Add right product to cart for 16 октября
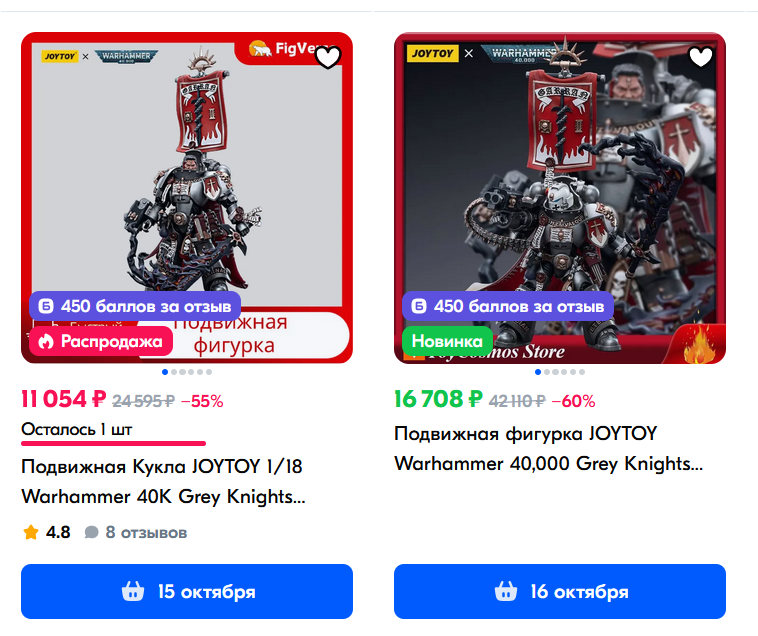The height and width of the screenshot is (636, 758). [560, 591]
